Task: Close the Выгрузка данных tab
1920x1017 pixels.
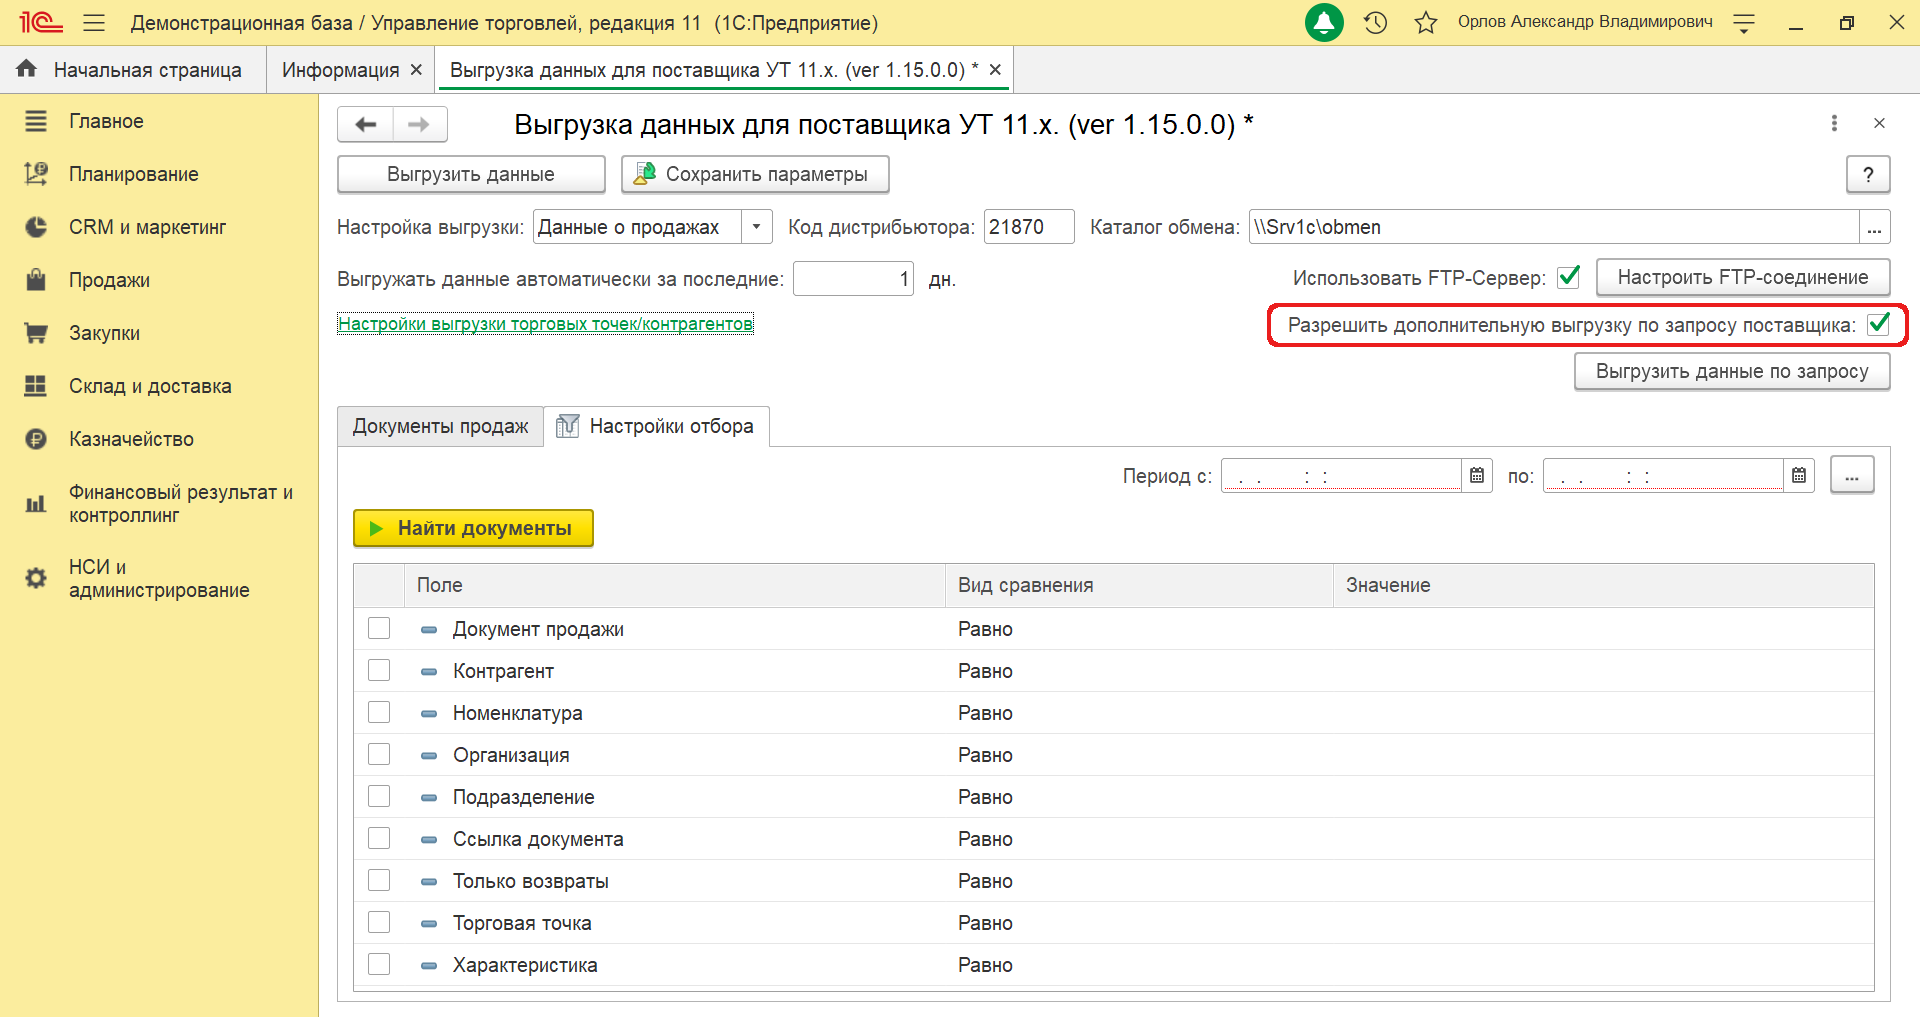Action: click(995, 70)
